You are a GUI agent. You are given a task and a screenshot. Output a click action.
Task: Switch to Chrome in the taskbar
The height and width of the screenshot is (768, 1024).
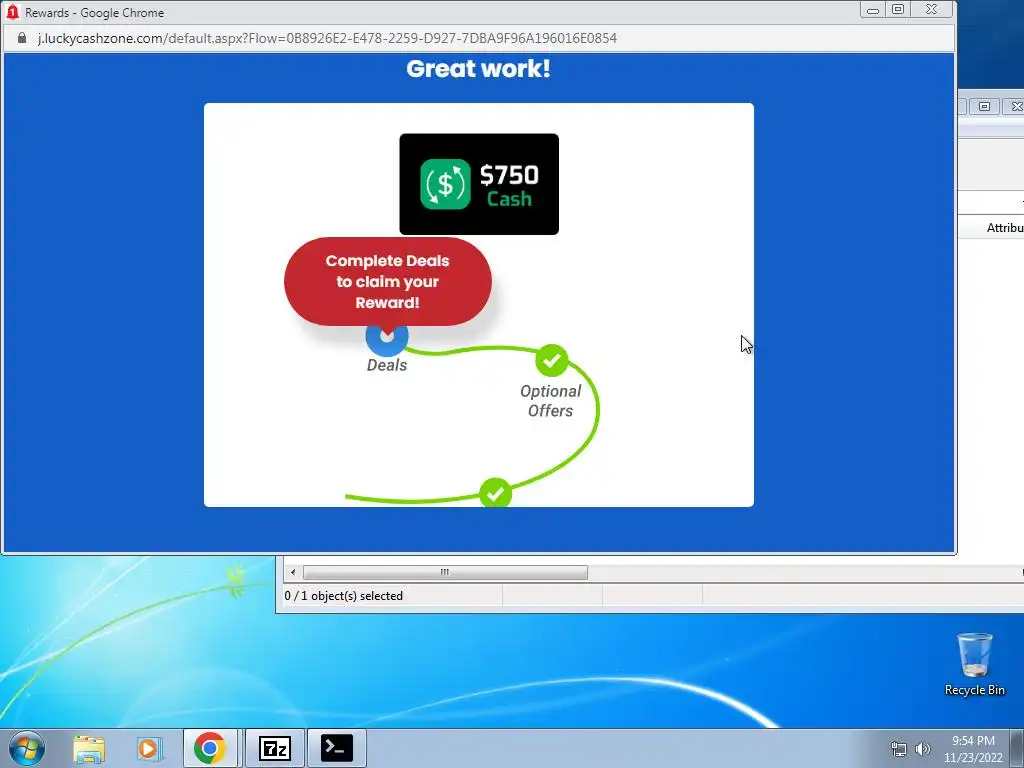(x=210, y=748)
